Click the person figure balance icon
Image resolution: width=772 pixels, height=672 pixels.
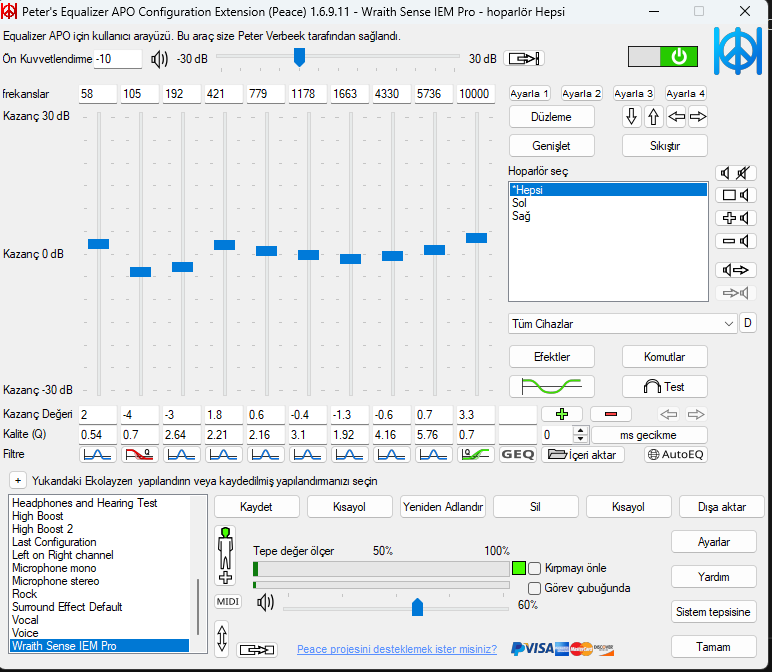(225, 555)
